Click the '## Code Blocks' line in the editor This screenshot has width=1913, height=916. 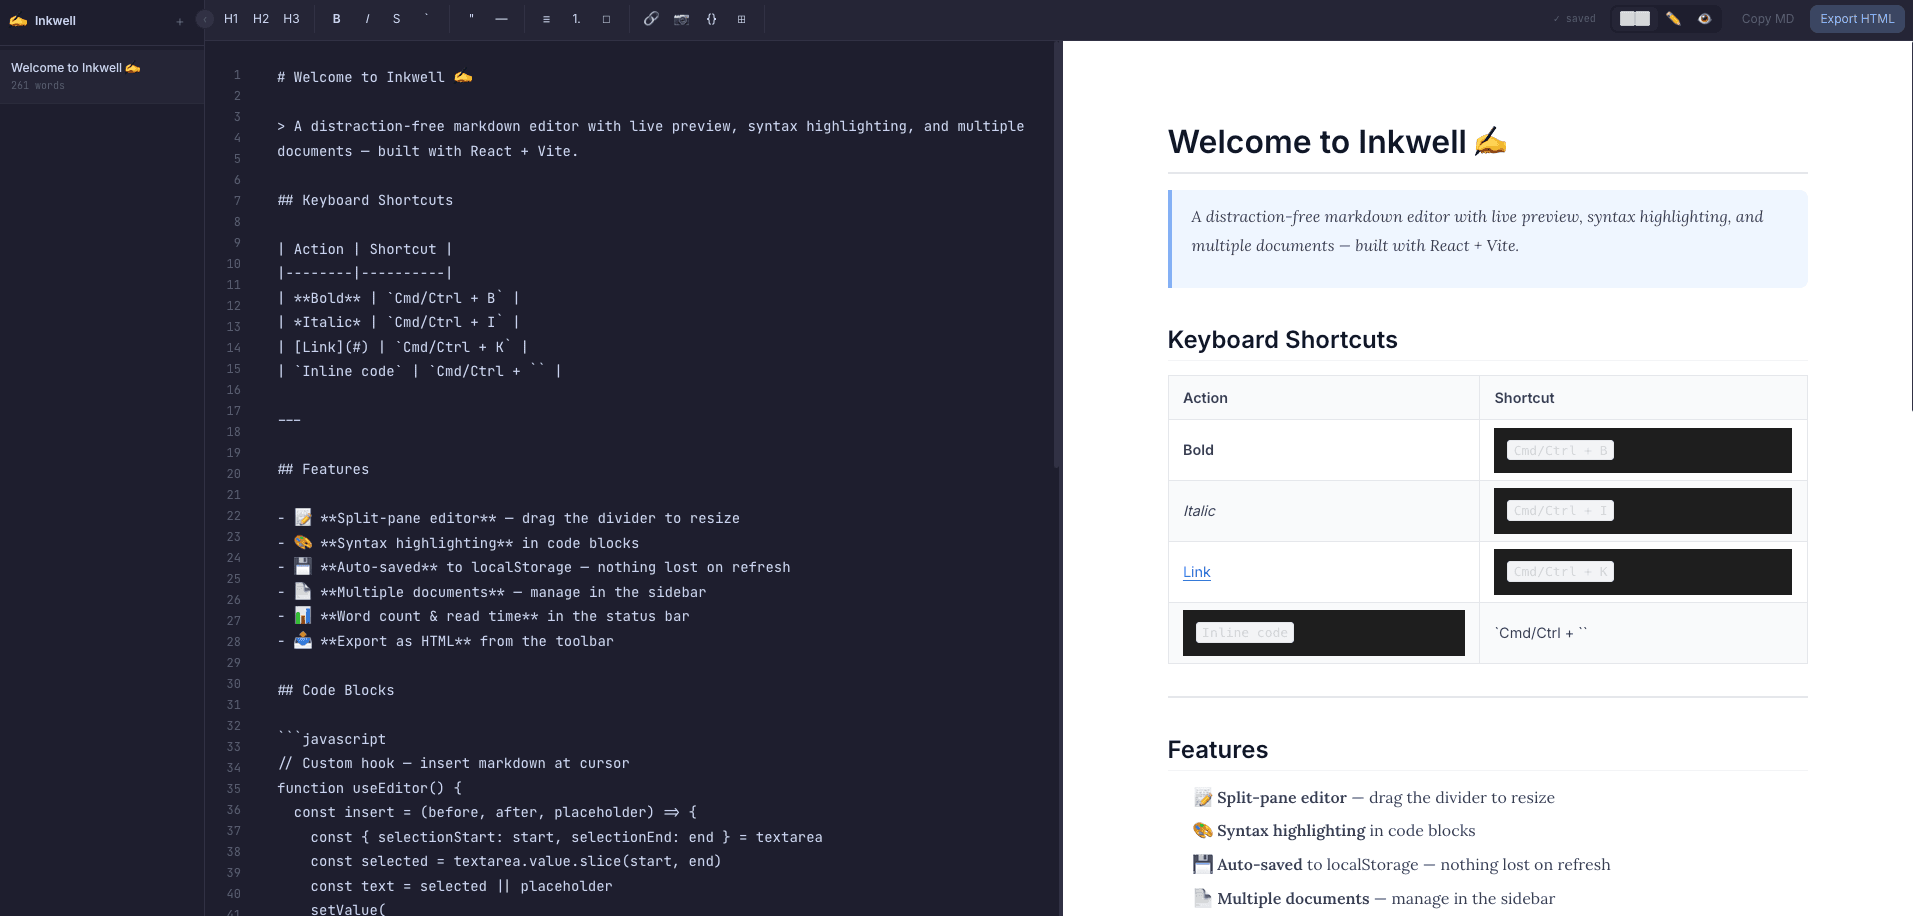[336, 690]
